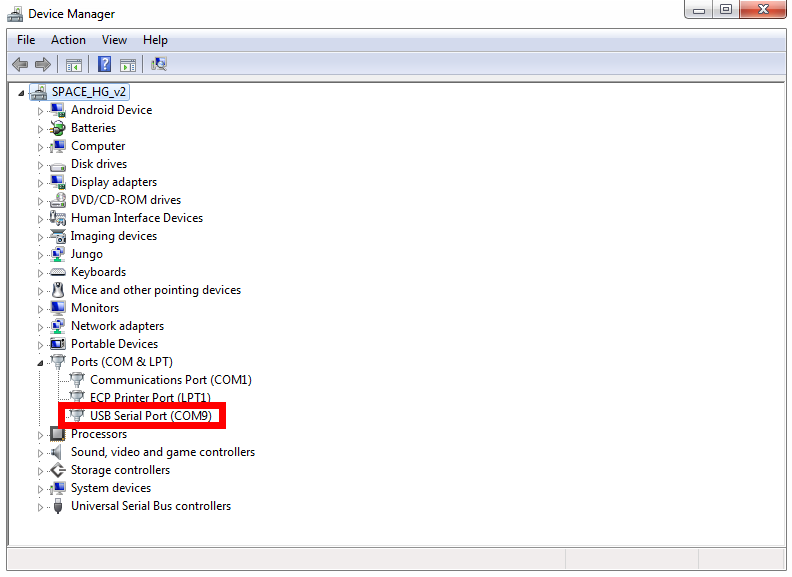Open the View menu
The image size is (792, 577).
(x=114, y=40)
